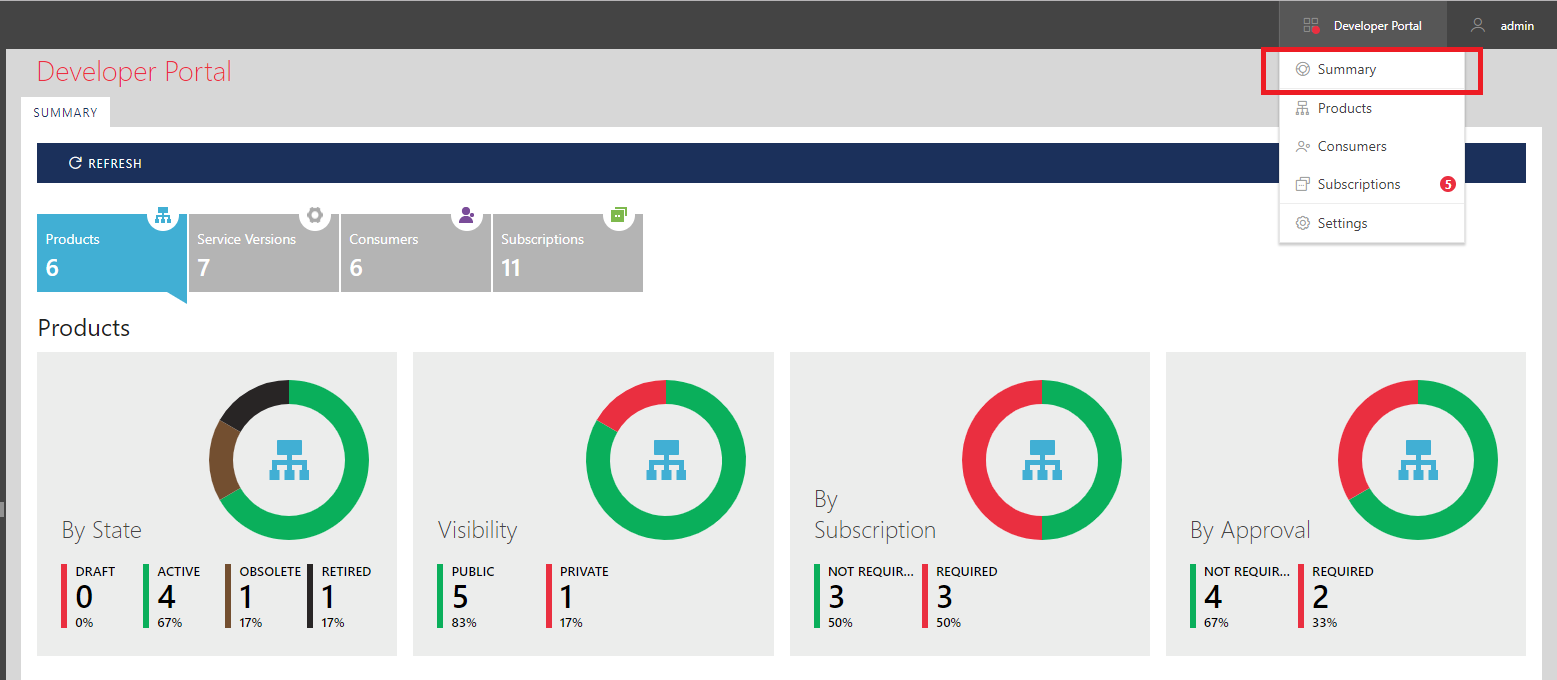Select the Products count tile
1557x680 pixels.
111,253
